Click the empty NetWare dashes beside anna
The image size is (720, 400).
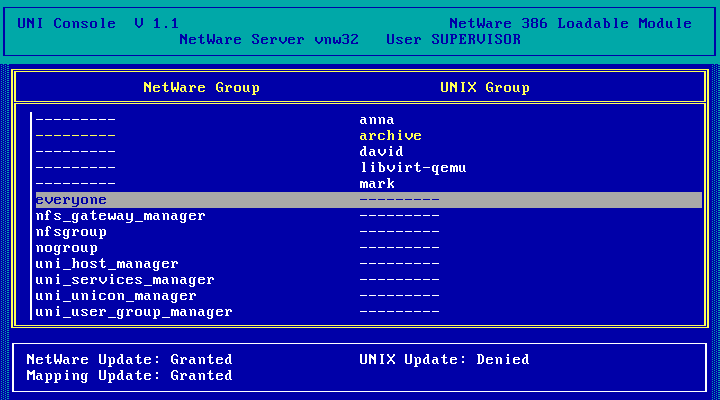76,120
